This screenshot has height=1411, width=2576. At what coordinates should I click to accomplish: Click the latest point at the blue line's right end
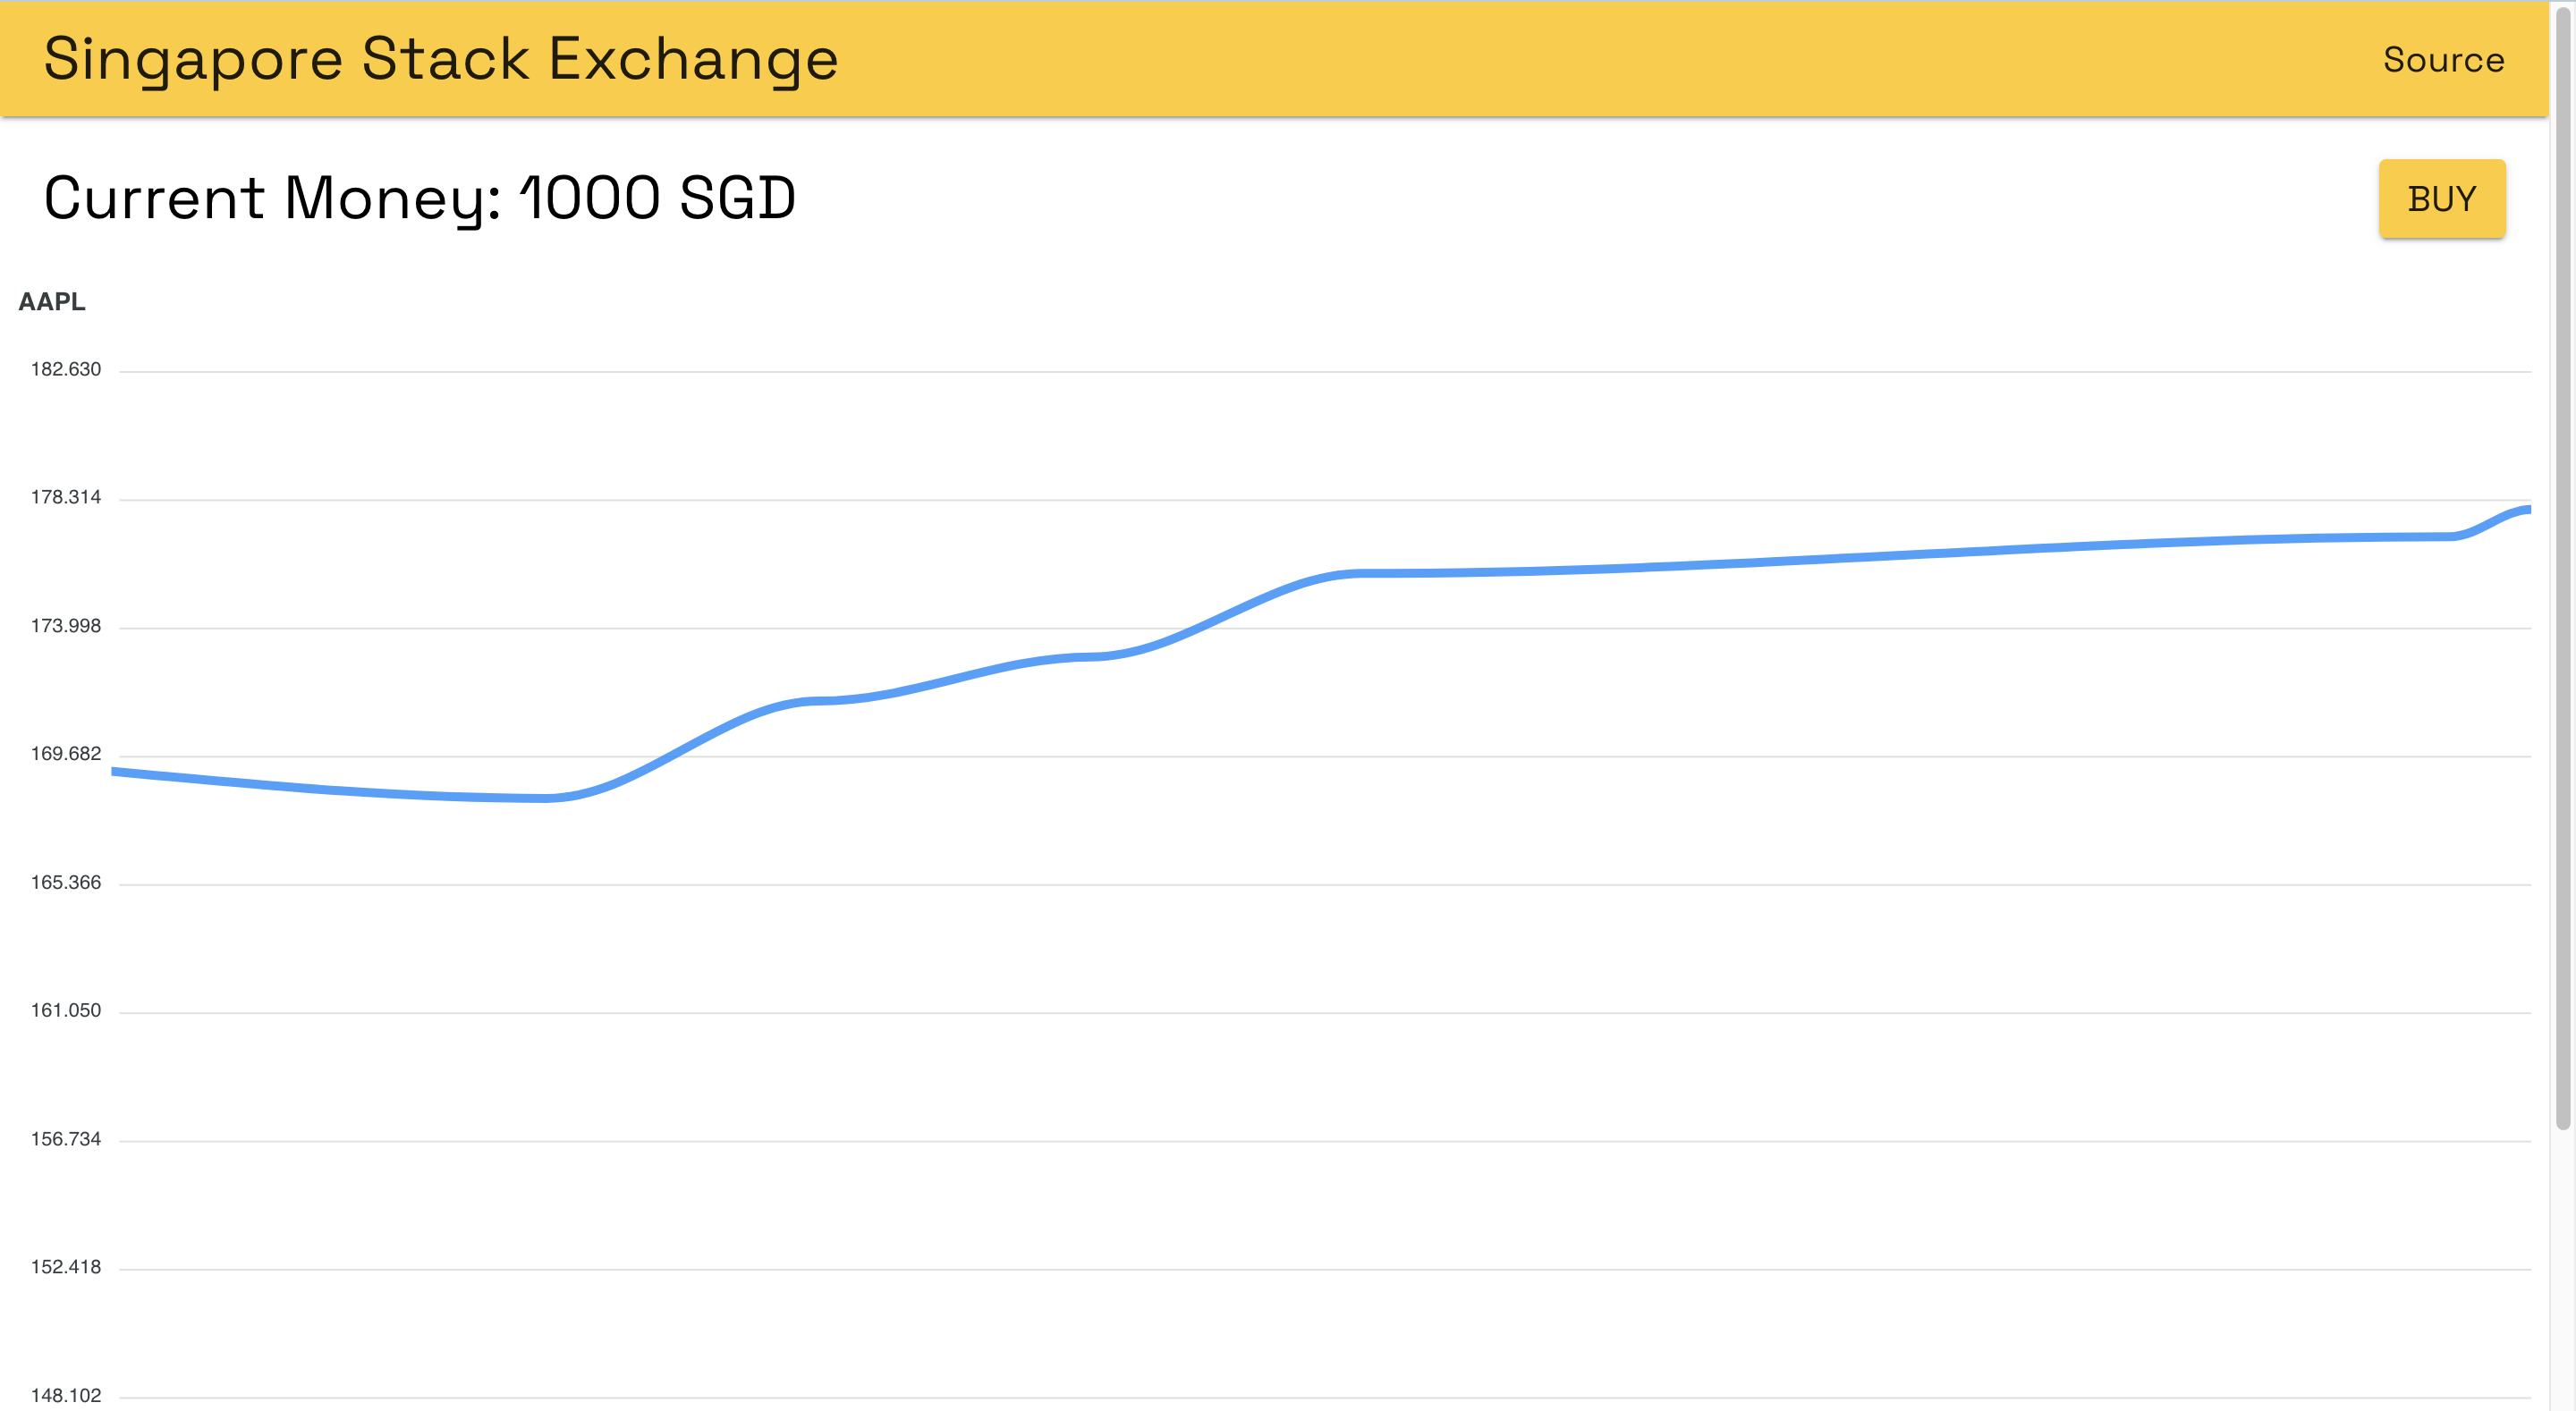2527,511
